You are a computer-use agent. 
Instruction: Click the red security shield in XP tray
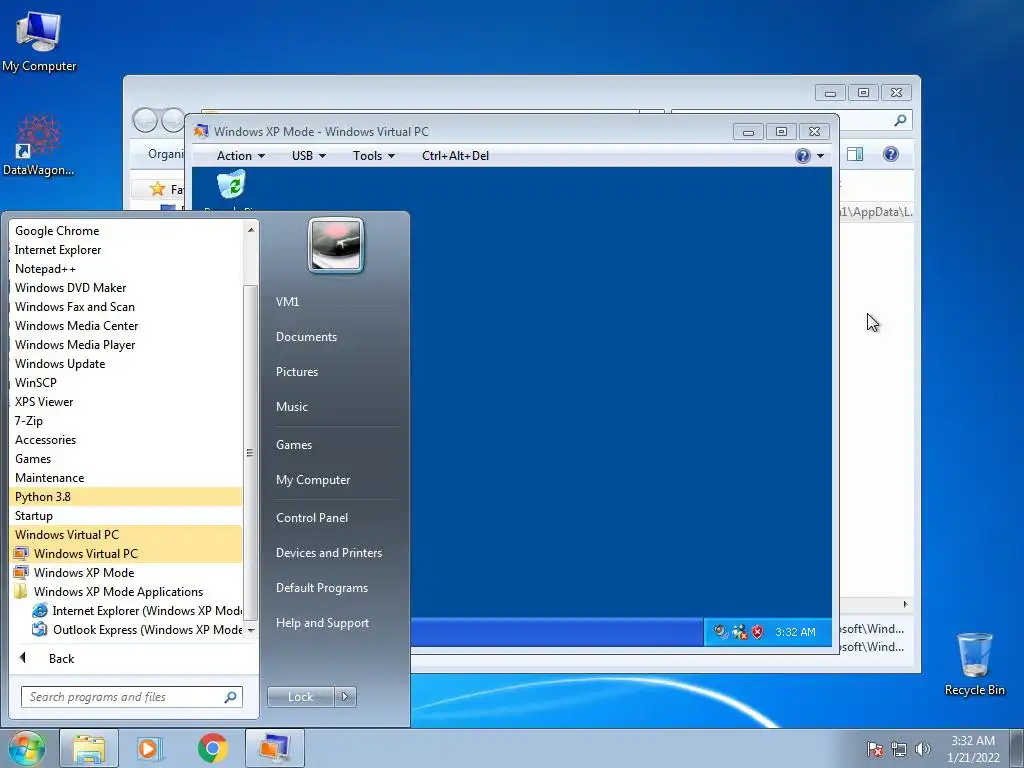758,632
